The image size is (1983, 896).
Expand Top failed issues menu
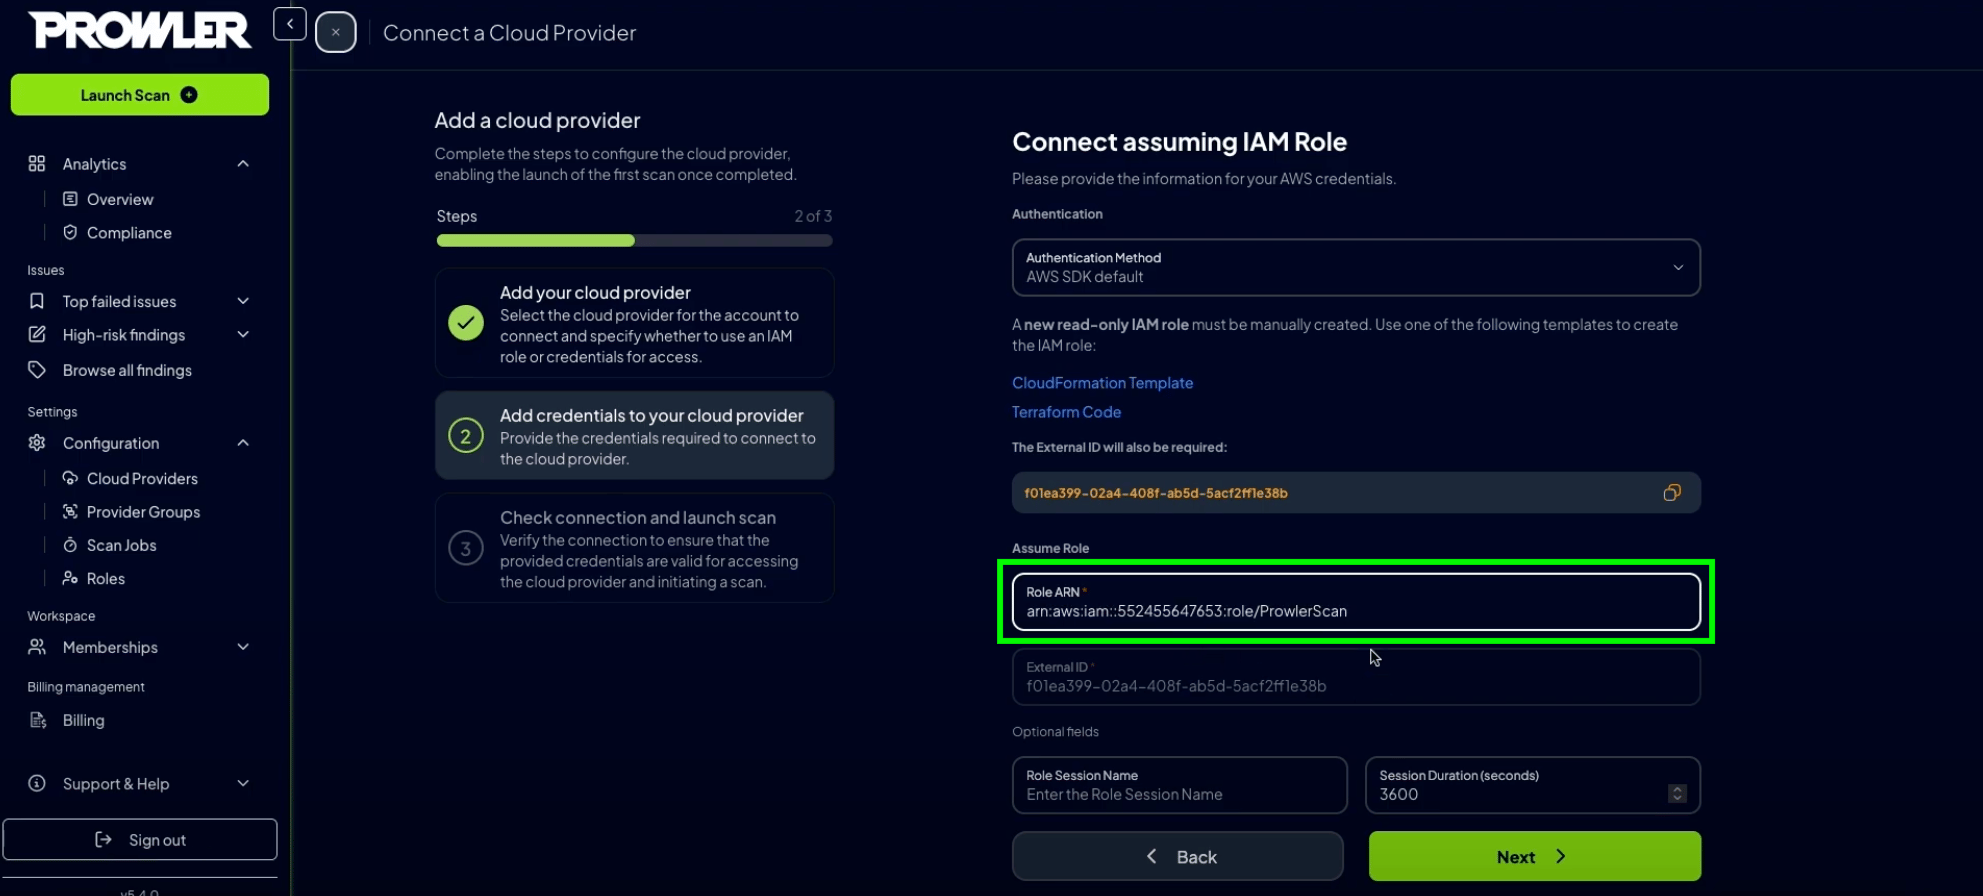coord(243,301)
